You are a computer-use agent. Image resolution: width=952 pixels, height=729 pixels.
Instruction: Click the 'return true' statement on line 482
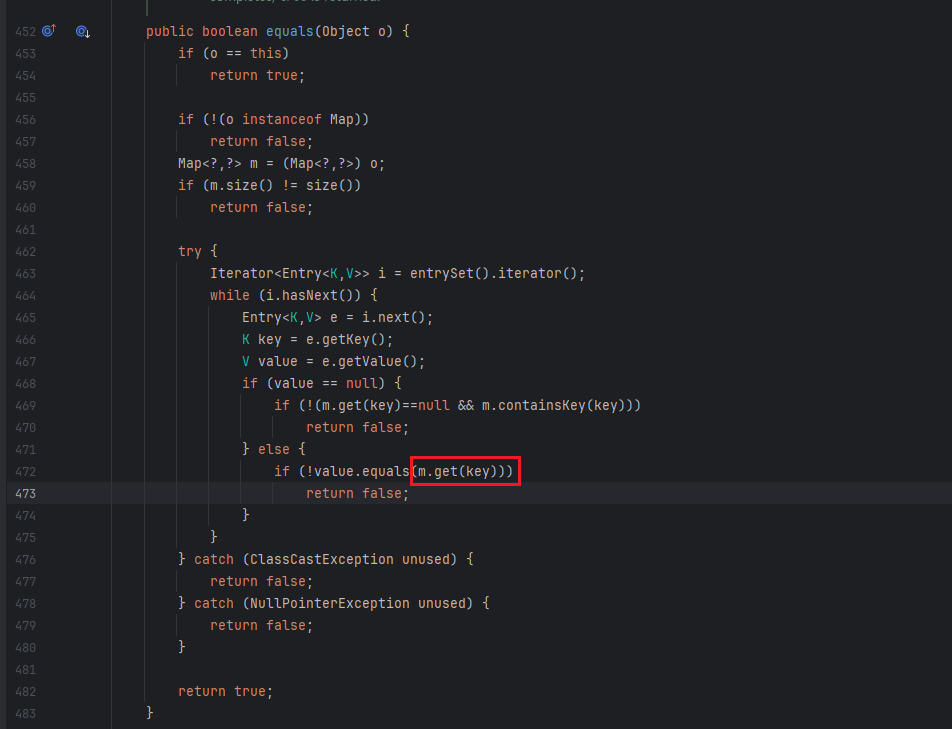pos(224,691)
